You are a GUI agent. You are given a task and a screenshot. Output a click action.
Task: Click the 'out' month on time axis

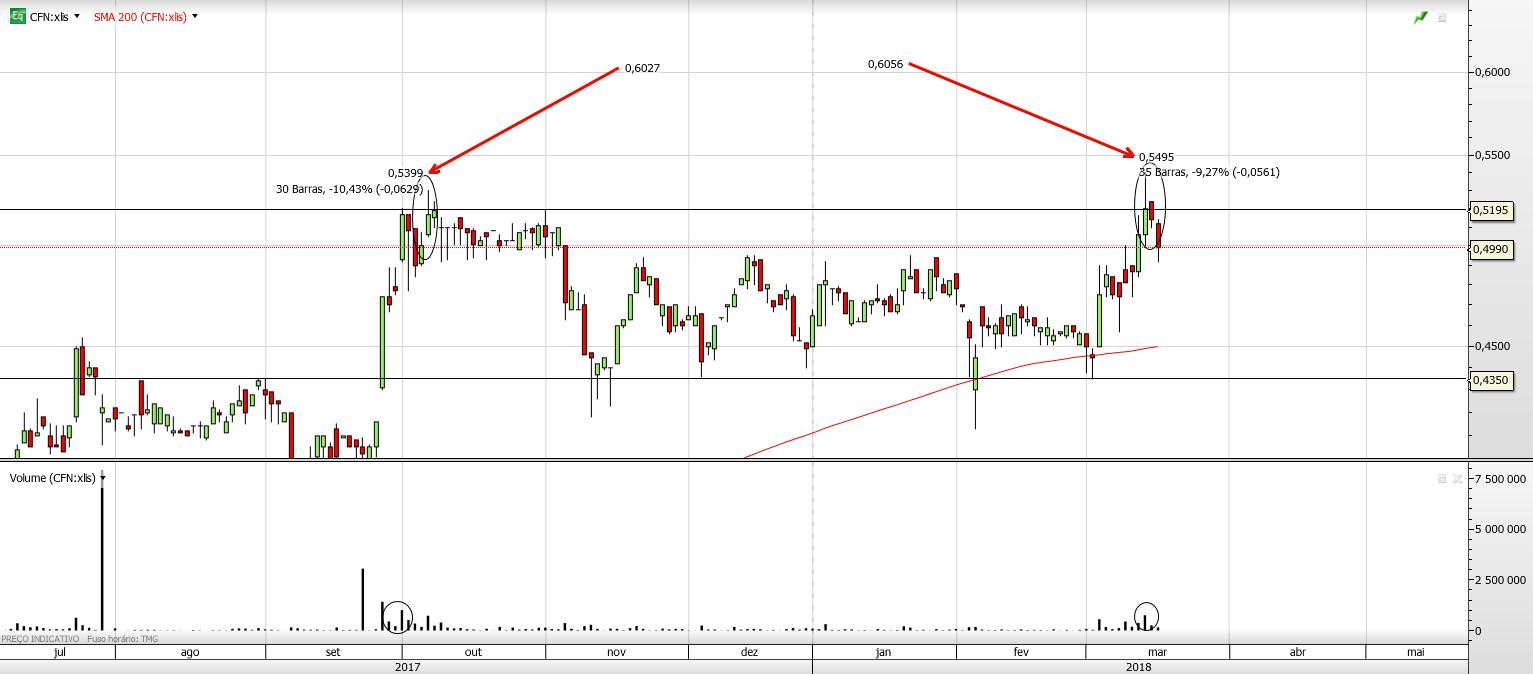point(473,652)
